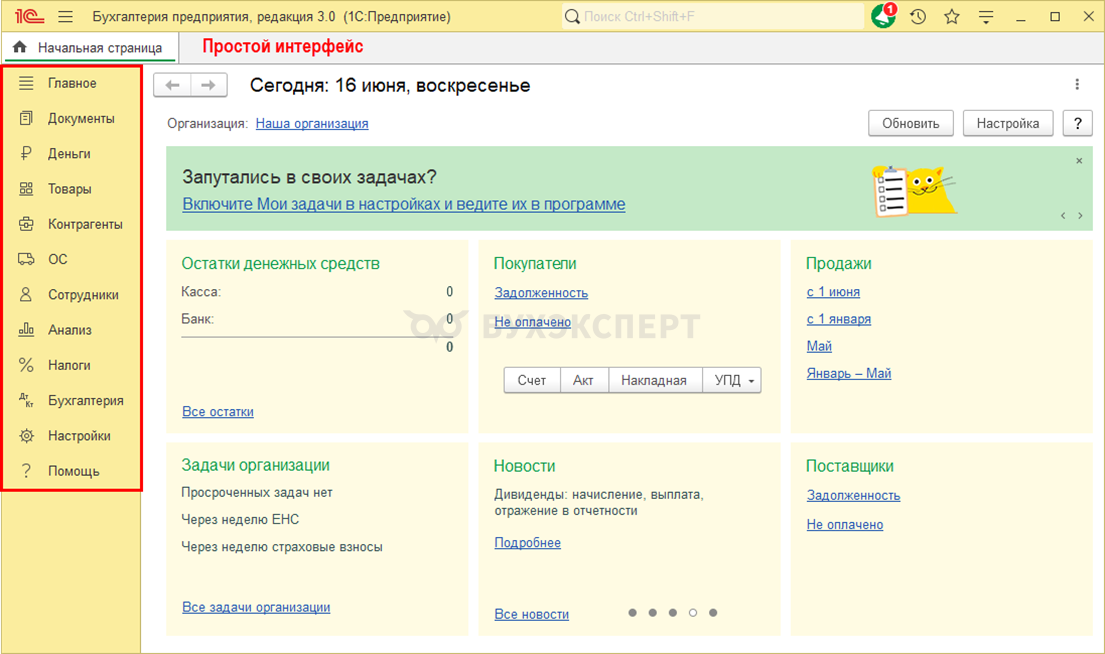Open favorites star icon

952,16
